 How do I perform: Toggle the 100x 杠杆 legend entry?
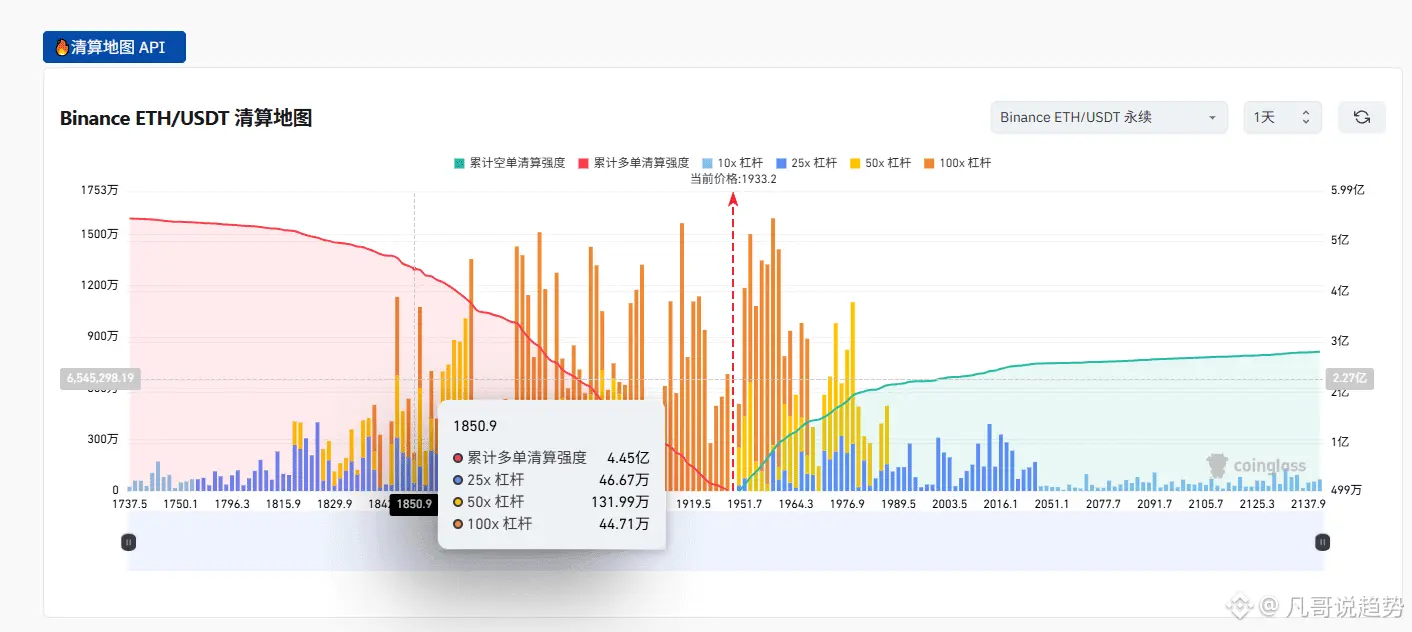point(957,162)
